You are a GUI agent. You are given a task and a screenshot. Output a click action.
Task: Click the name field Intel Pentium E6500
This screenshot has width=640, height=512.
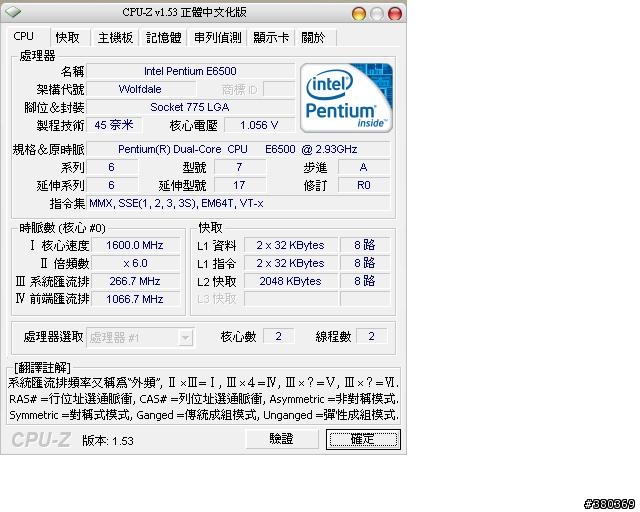(191, 71)
